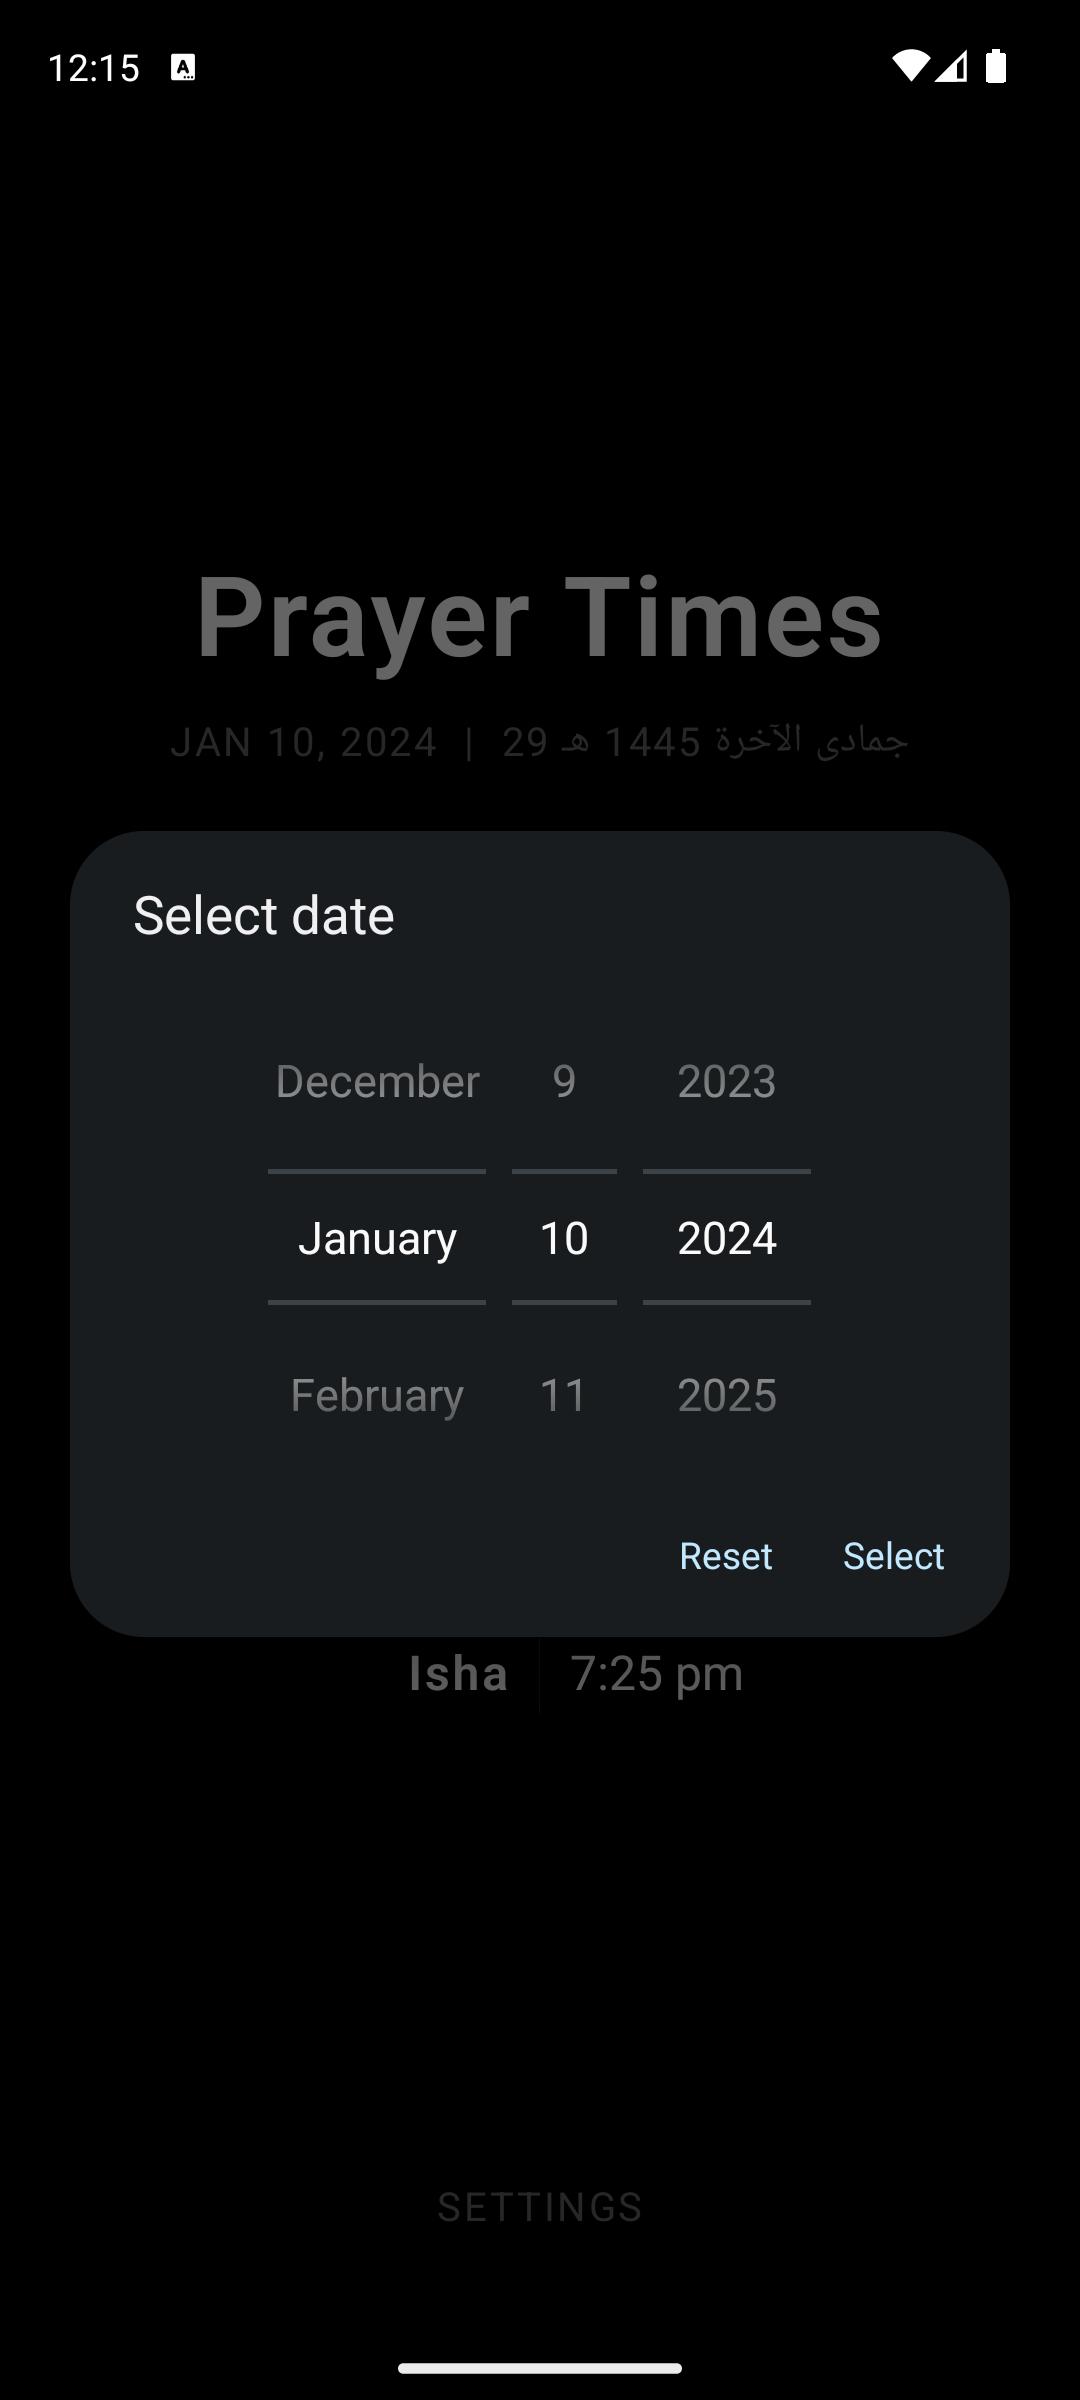Open SETTINGS at the bottom
Image resolution: width=1080 pixels, height=2400 pixels.
pos(540,2207)
